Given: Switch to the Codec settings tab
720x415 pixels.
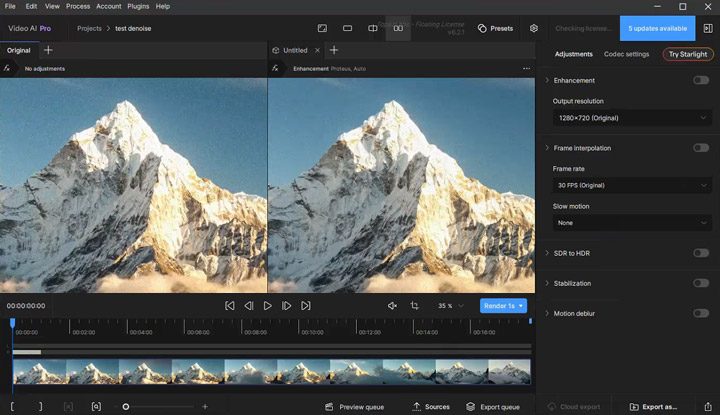Looking at the screenshot, I should pyautogui.click(x=626, y=54).
